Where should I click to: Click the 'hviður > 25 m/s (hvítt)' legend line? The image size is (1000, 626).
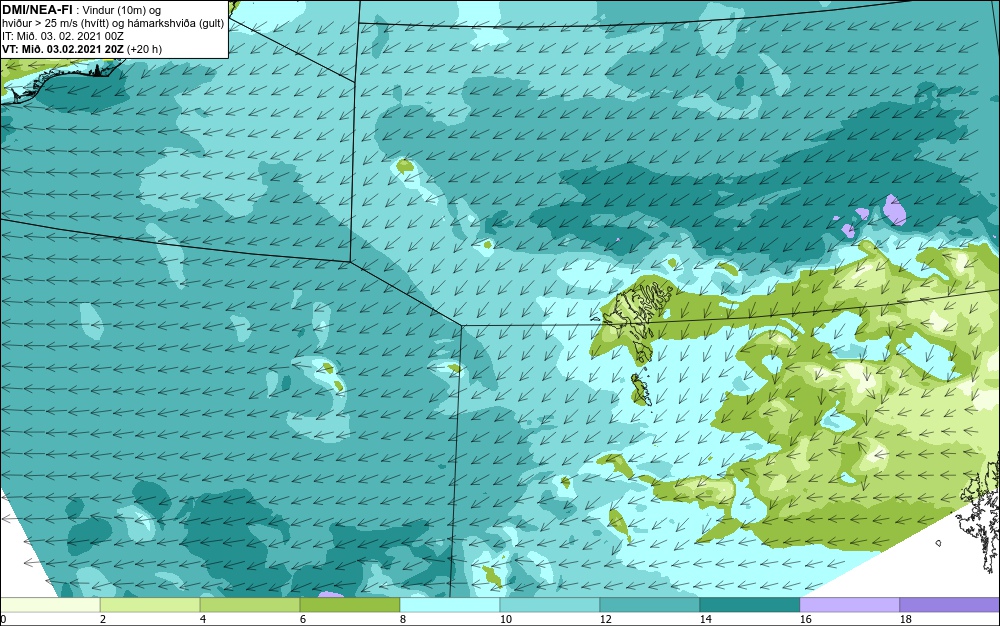pos(56,23)
